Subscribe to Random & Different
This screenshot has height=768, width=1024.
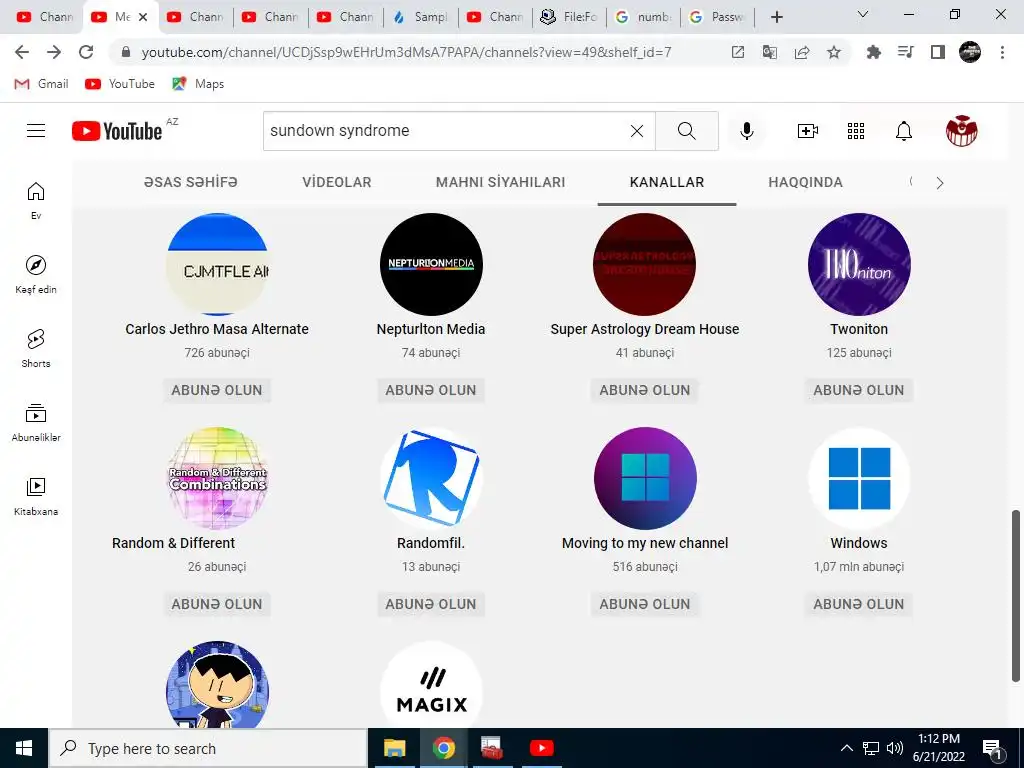(x=217, y=604)
